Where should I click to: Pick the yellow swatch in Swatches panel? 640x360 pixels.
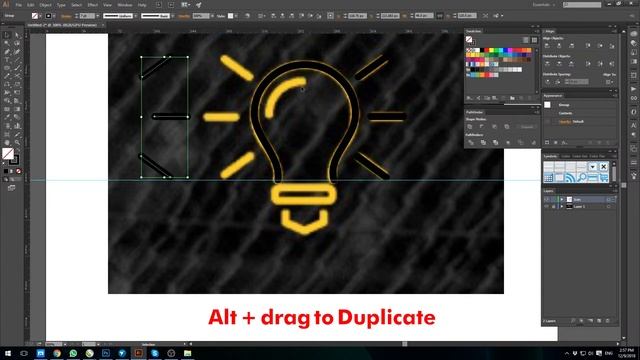491,50
